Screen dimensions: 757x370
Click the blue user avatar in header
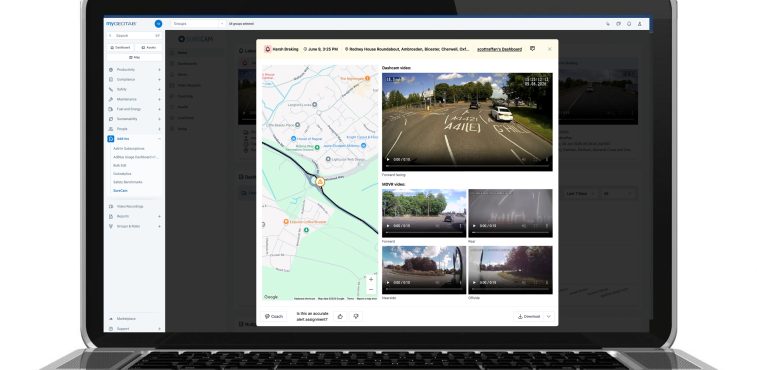point(158,24)
